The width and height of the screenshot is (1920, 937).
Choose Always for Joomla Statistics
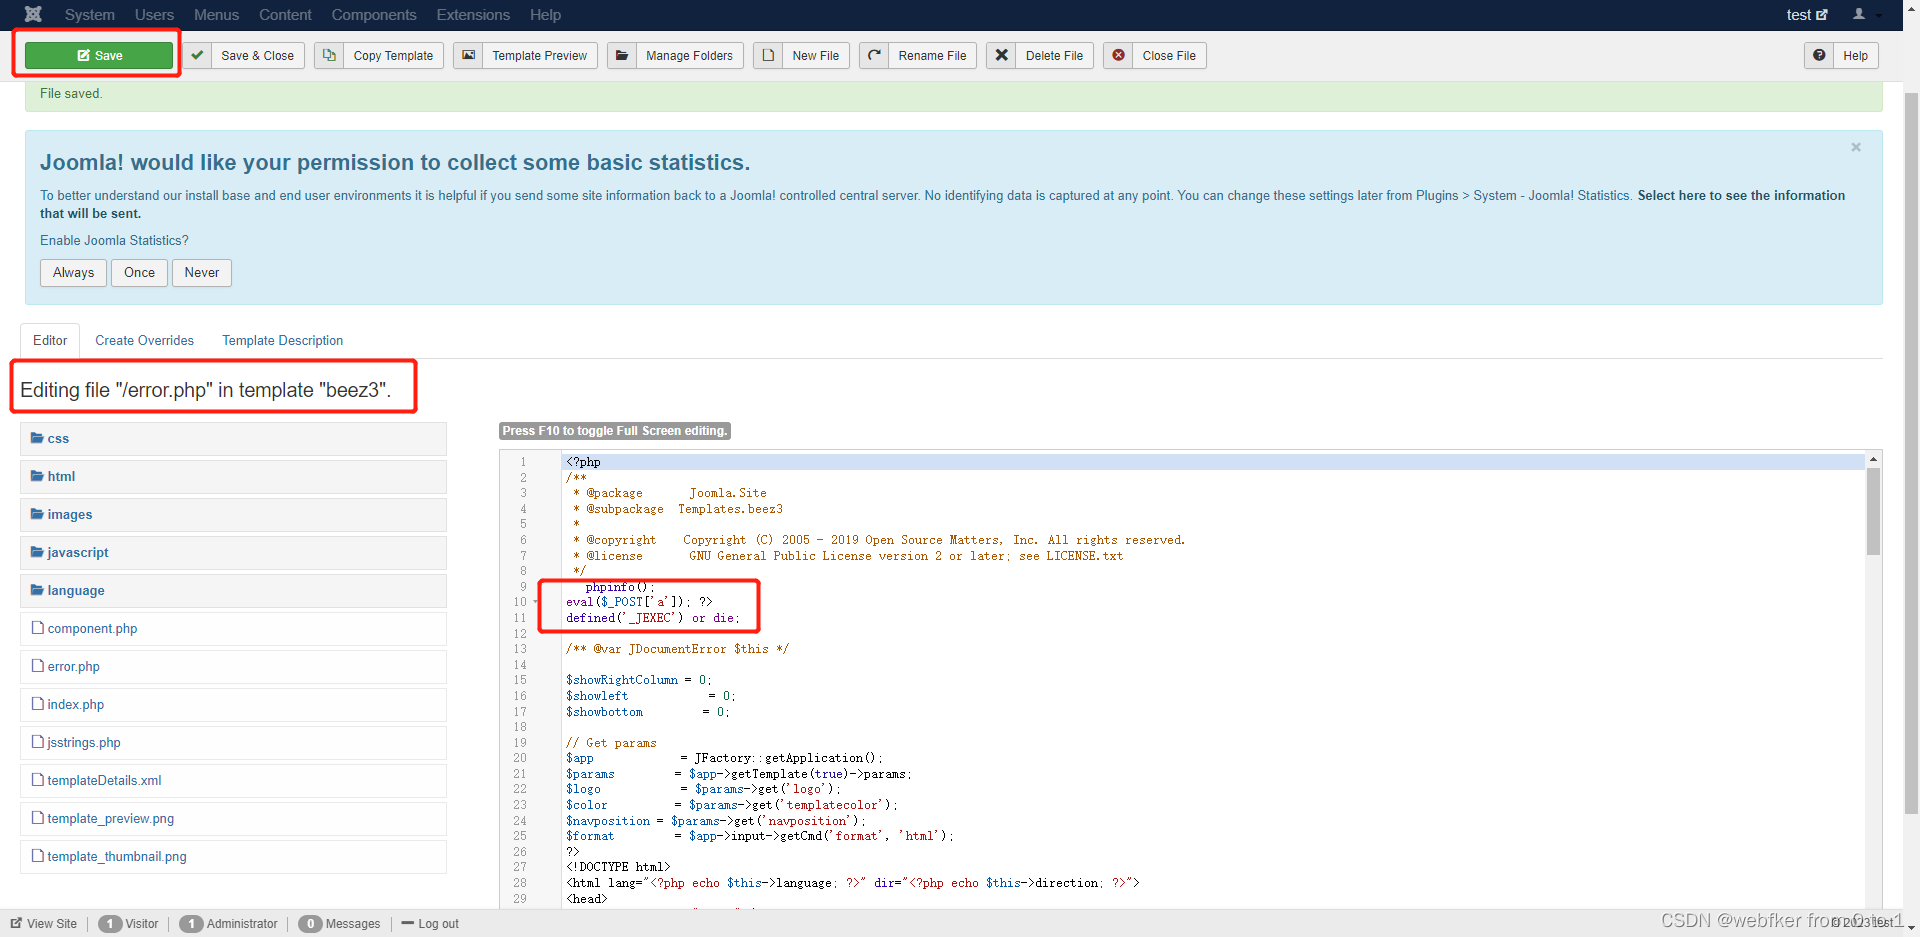73,273
